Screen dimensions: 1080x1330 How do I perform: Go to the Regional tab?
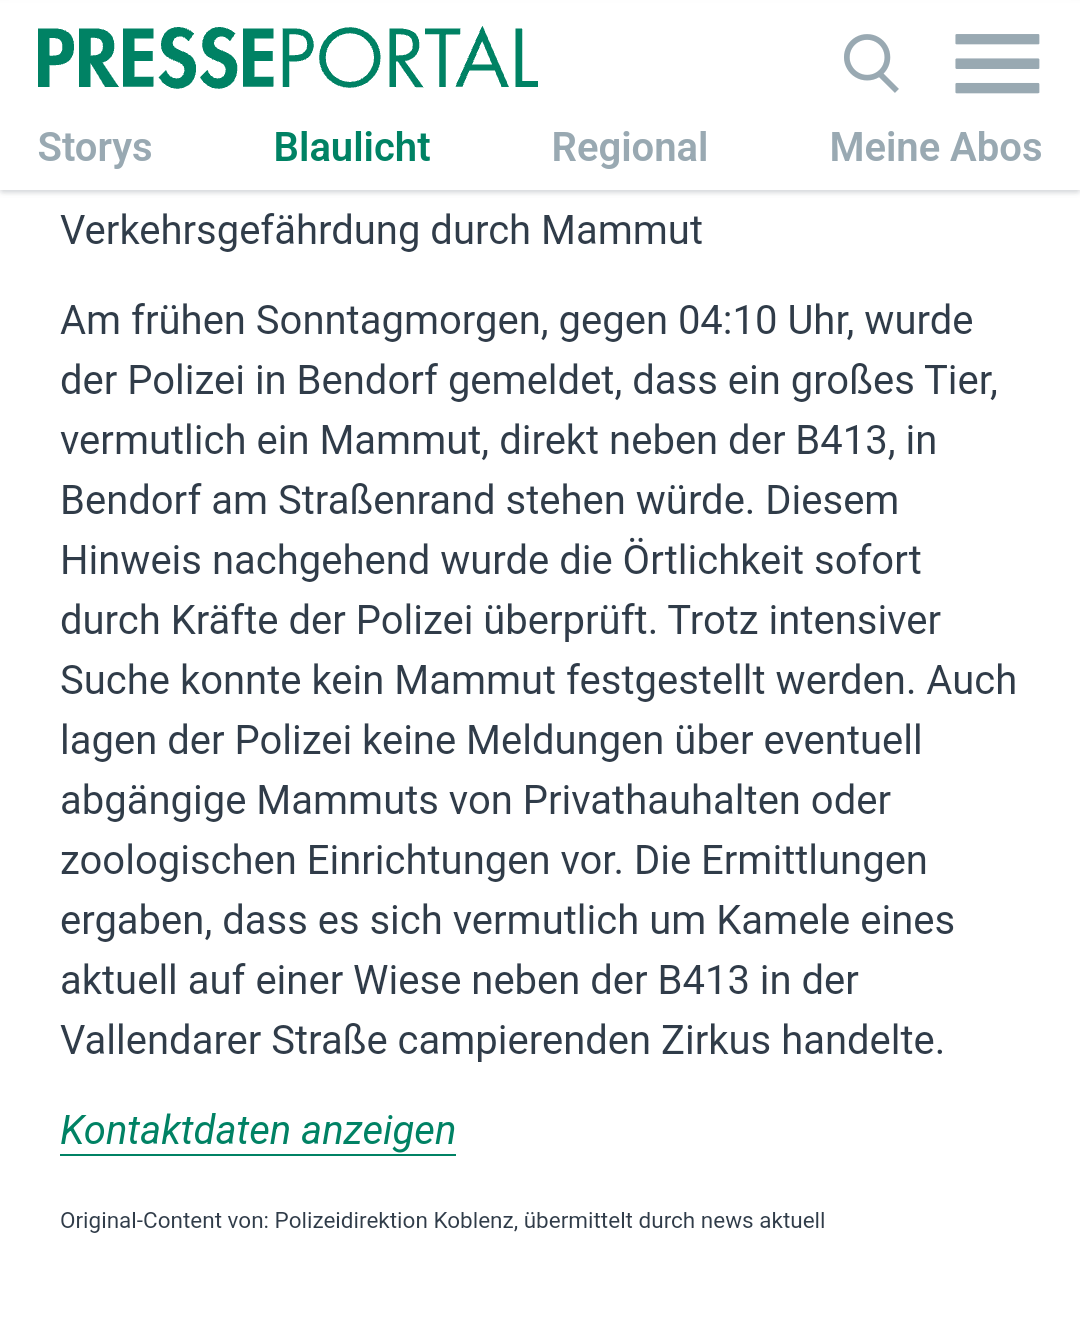click(630, 148)
